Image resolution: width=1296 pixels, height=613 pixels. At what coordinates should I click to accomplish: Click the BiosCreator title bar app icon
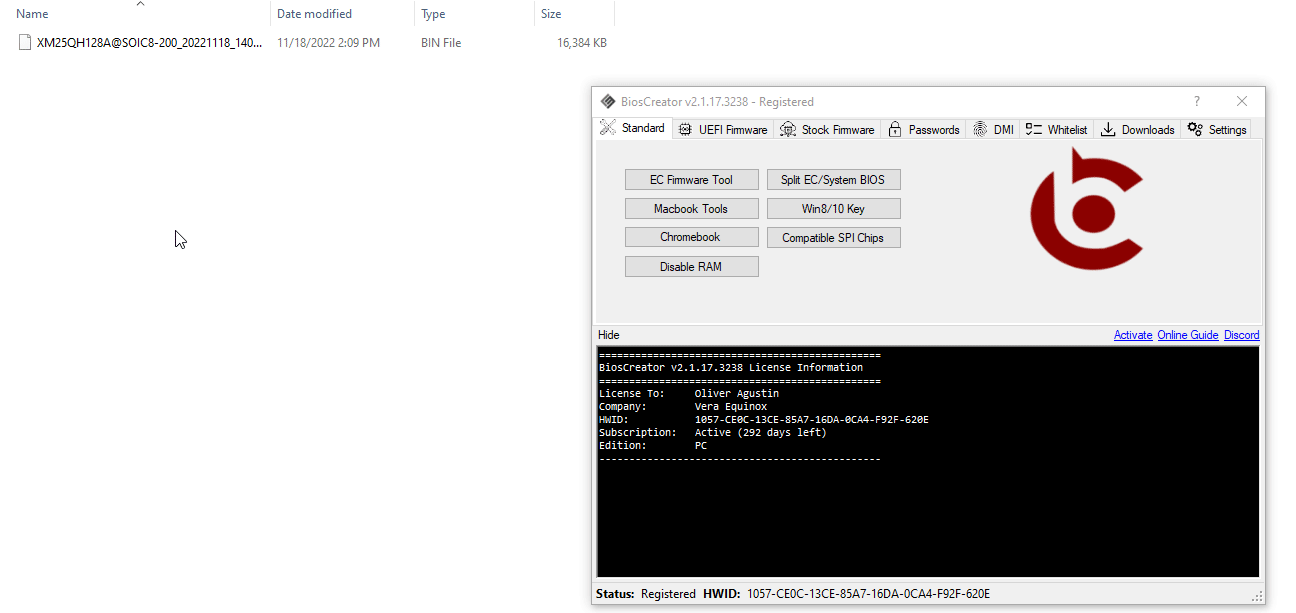coord(607,101)
